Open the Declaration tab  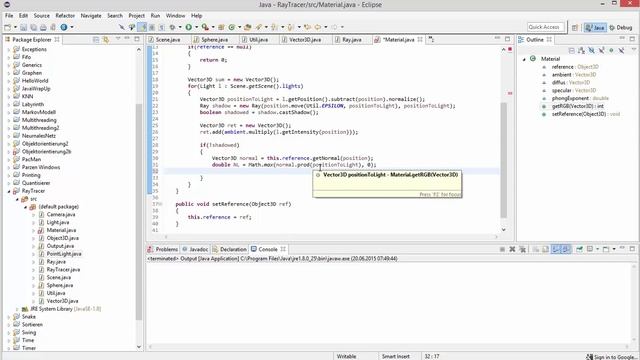tap(229, 249)
